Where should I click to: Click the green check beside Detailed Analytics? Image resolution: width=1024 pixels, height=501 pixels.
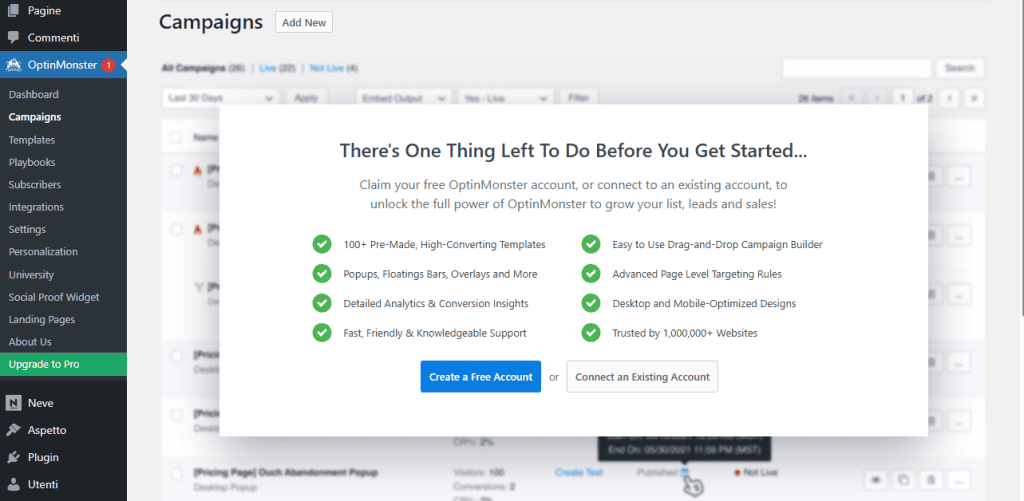[322, 304]
